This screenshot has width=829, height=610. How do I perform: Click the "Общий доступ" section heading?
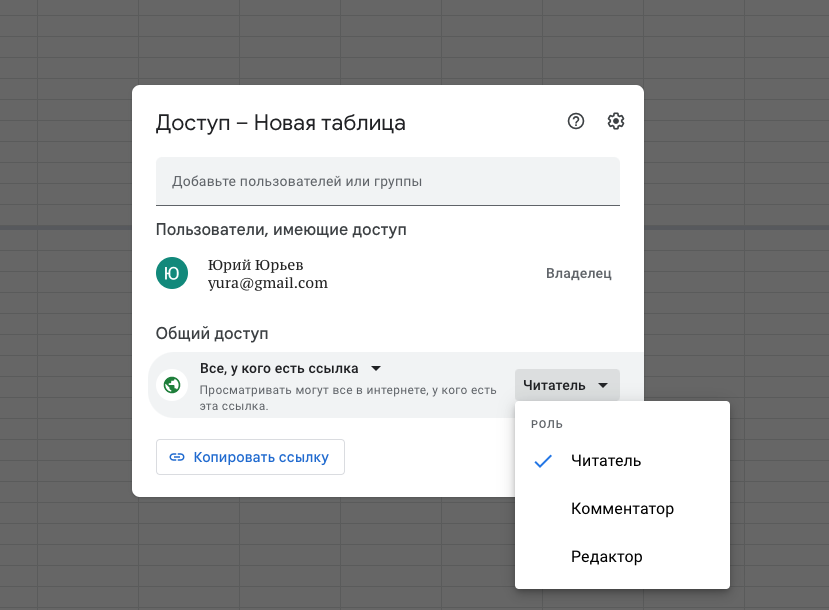point(212,334)
